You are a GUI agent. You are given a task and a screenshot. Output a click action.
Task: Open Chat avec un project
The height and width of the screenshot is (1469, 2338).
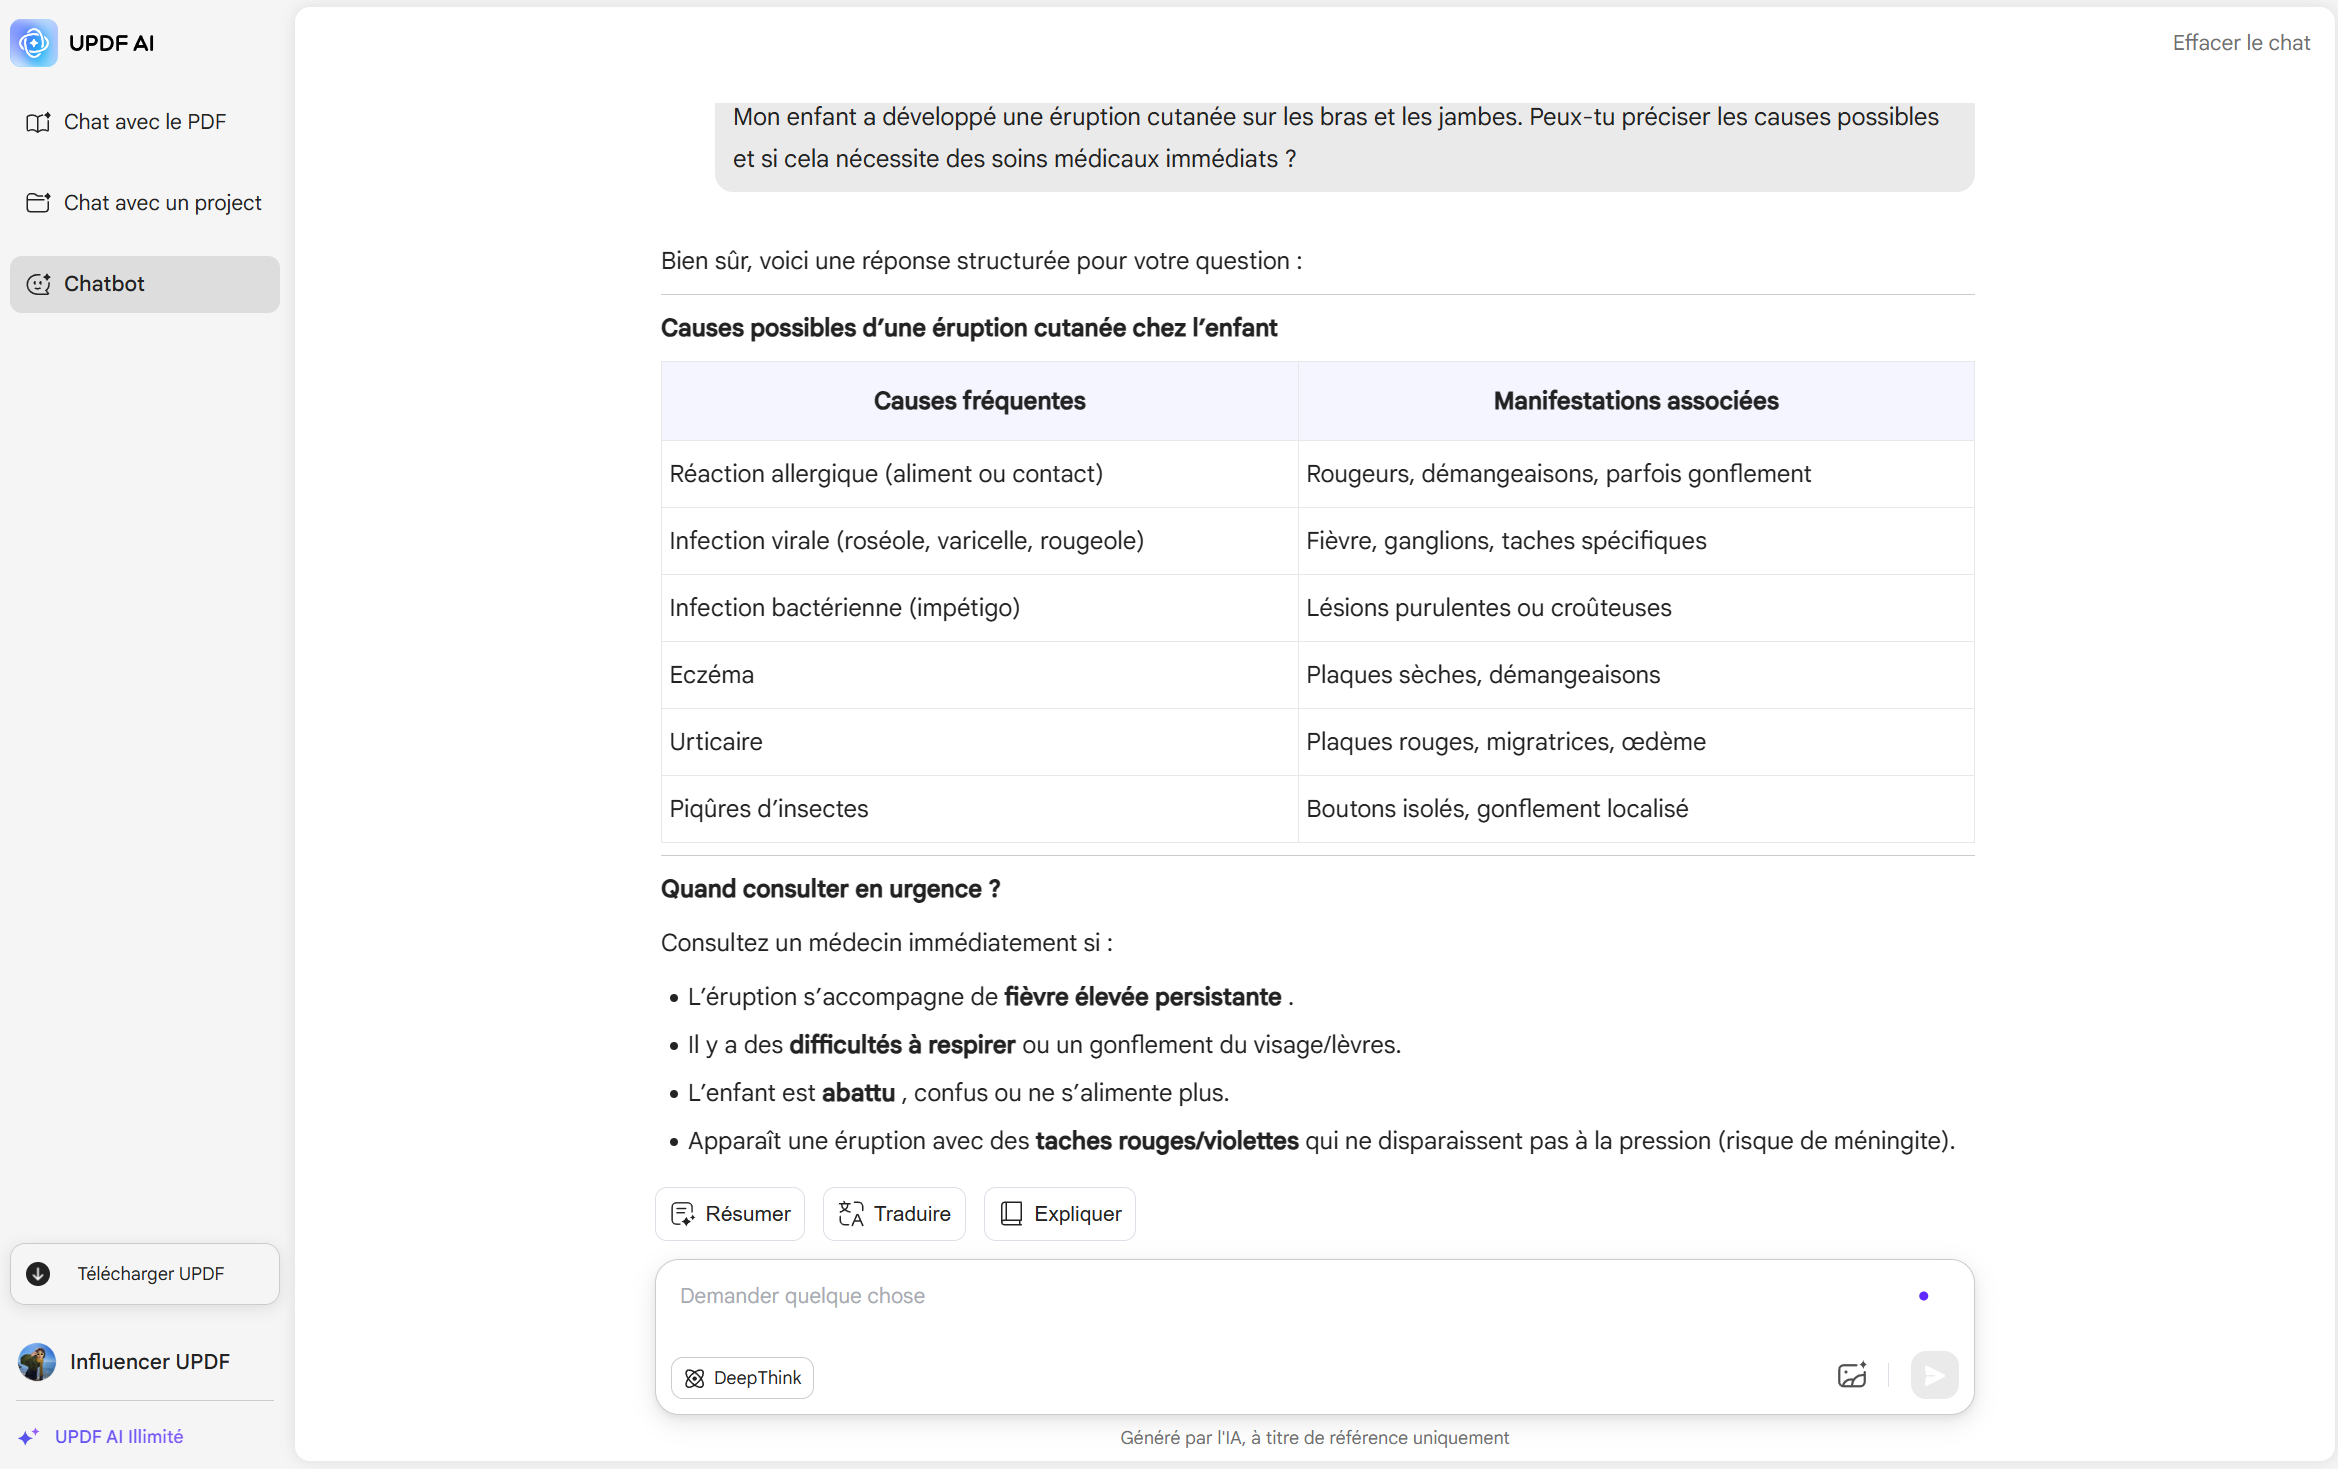(x=145, y=203)
